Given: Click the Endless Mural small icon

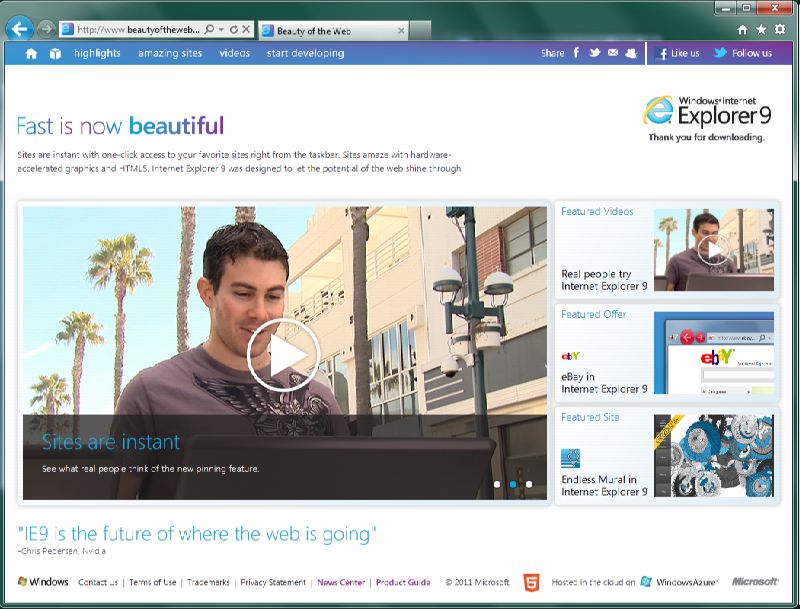Looking at the screenshot, I should point(570,459).
